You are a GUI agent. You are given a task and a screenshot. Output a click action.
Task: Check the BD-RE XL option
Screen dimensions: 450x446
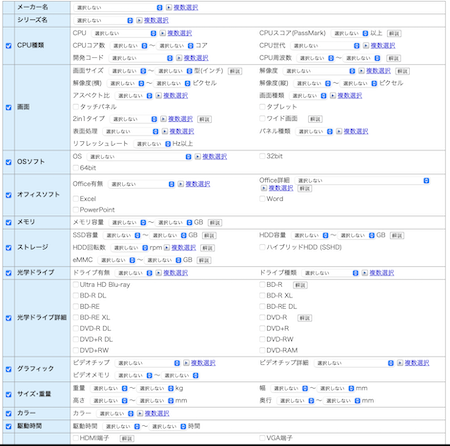[76, 318]
